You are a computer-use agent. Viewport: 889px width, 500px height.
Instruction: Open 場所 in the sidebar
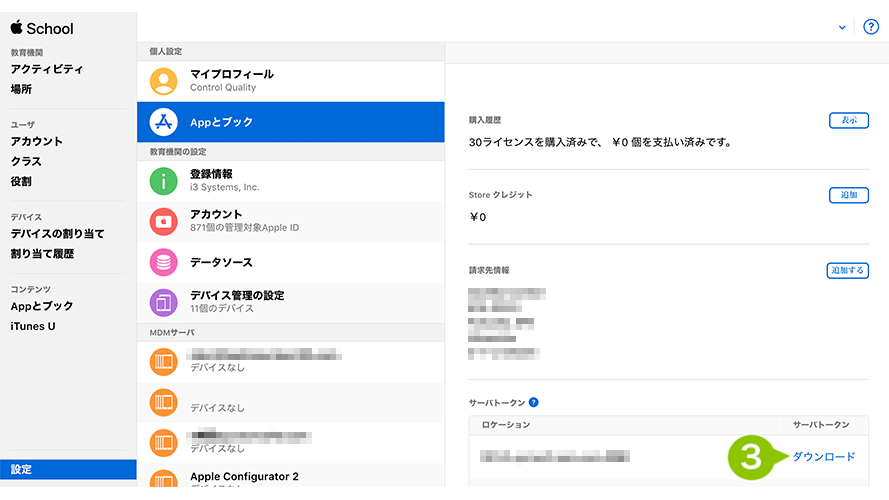coord(21,89)
